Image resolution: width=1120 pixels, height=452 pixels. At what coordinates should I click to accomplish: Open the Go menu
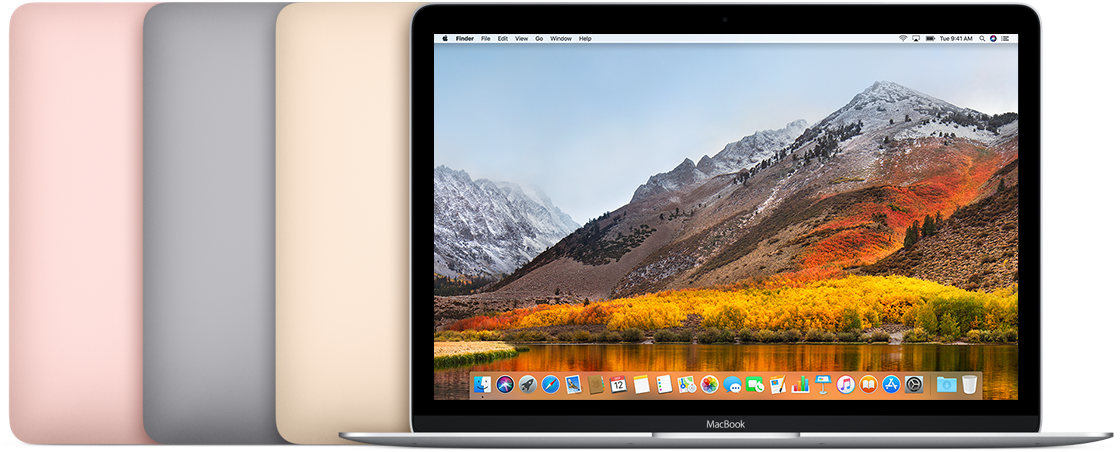coord(539,39)
